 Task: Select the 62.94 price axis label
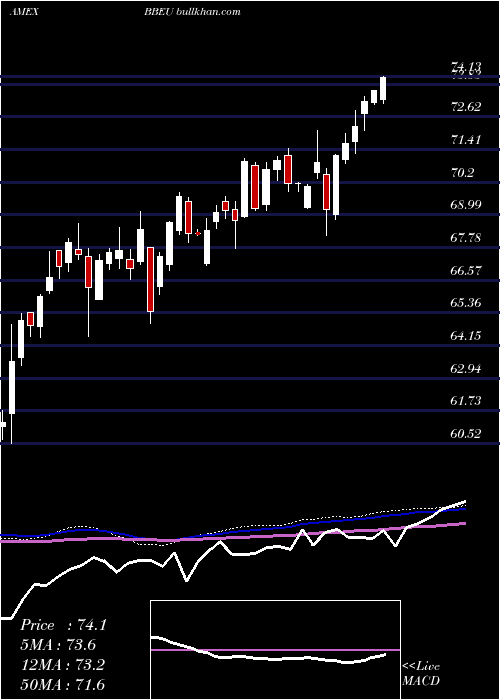(x=467, y=369)
